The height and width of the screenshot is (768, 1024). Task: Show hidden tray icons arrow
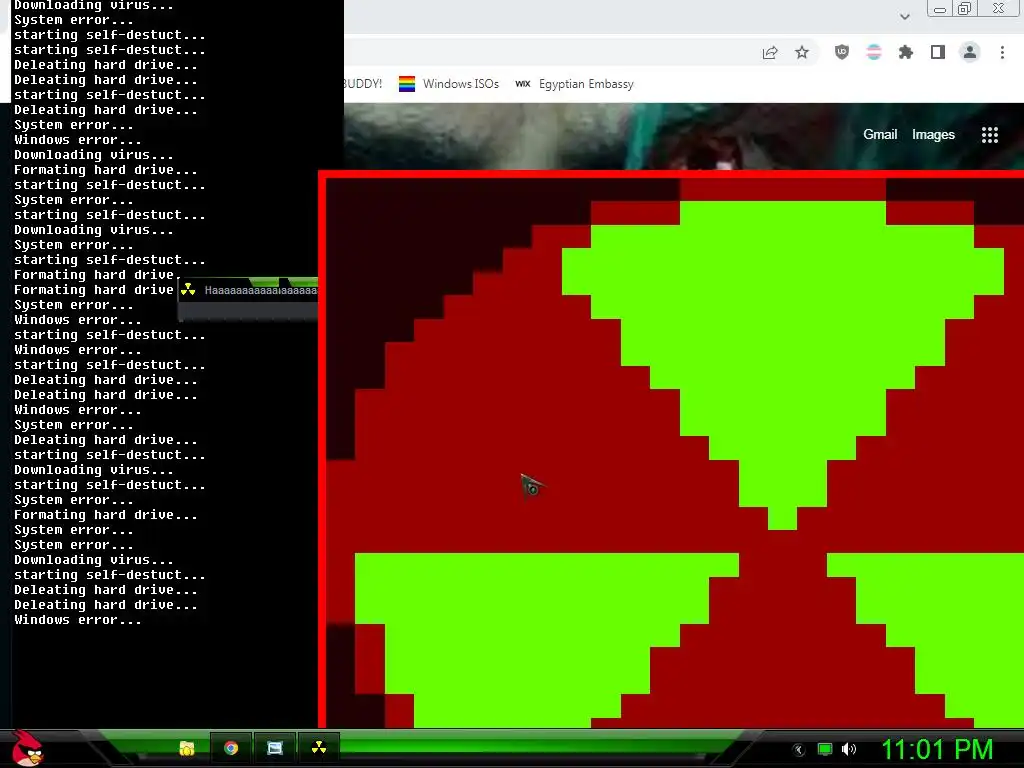[x=799, y=750]
